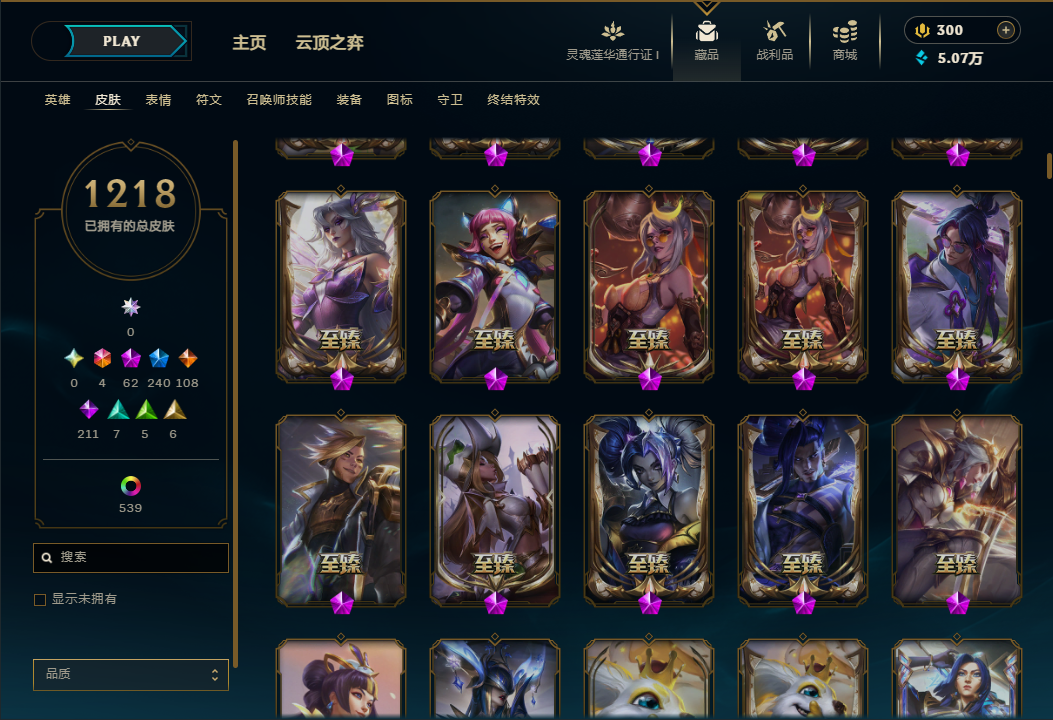Open the 战利品 loot hammer icon
1053x720 pixels.
(775, 31)
